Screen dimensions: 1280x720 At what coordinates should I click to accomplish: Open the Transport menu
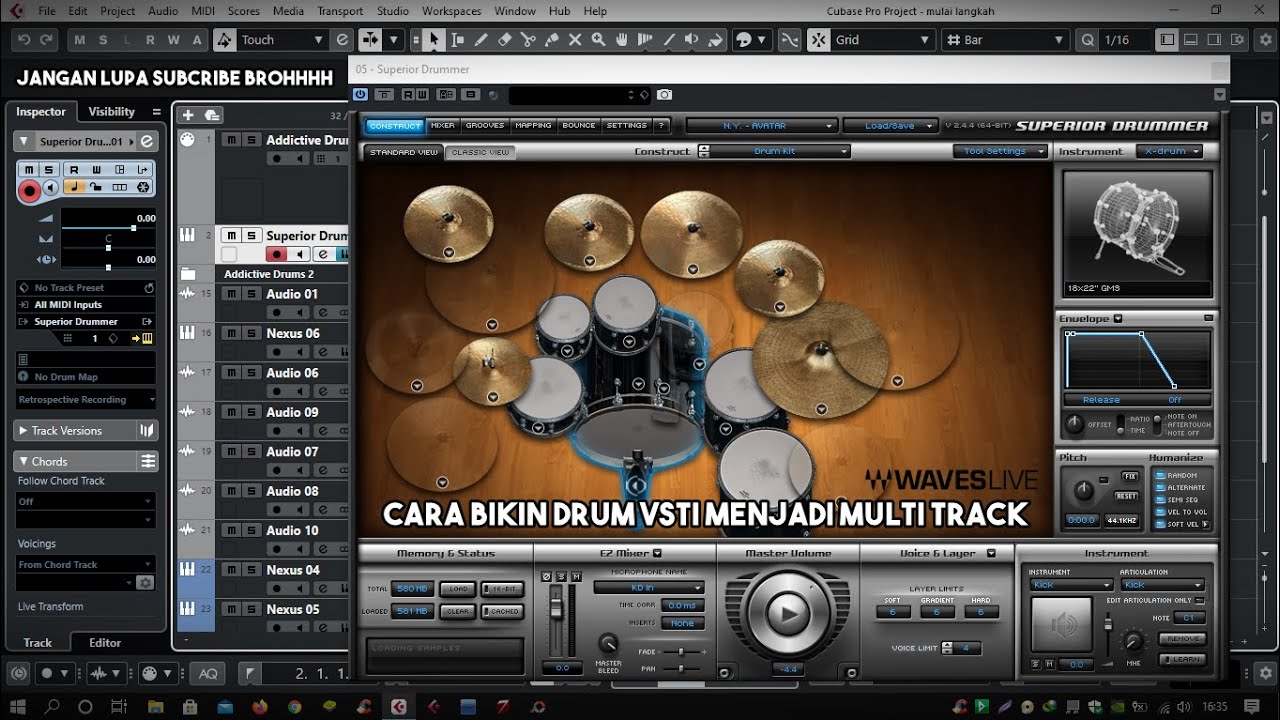click(x=340, y=11)
